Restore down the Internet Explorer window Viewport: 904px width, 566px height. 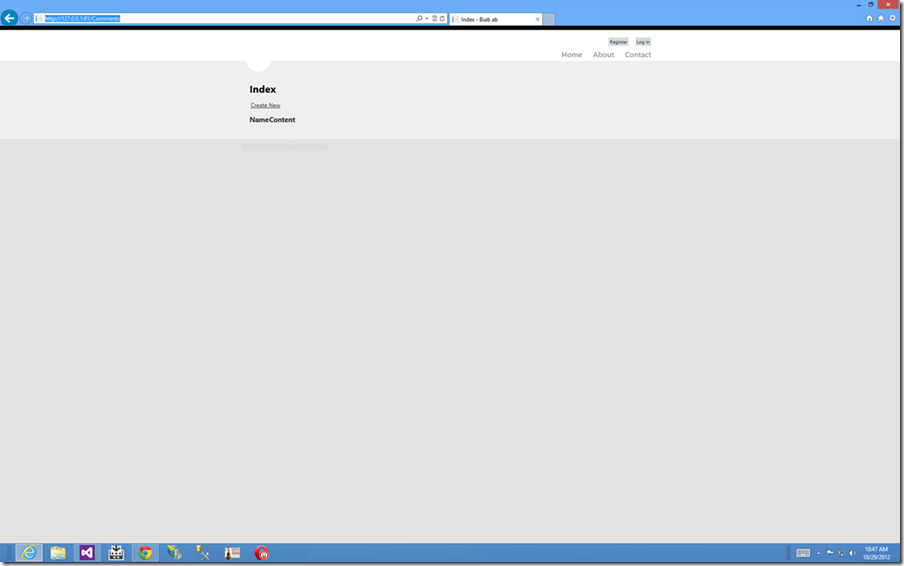coord(871,5)
